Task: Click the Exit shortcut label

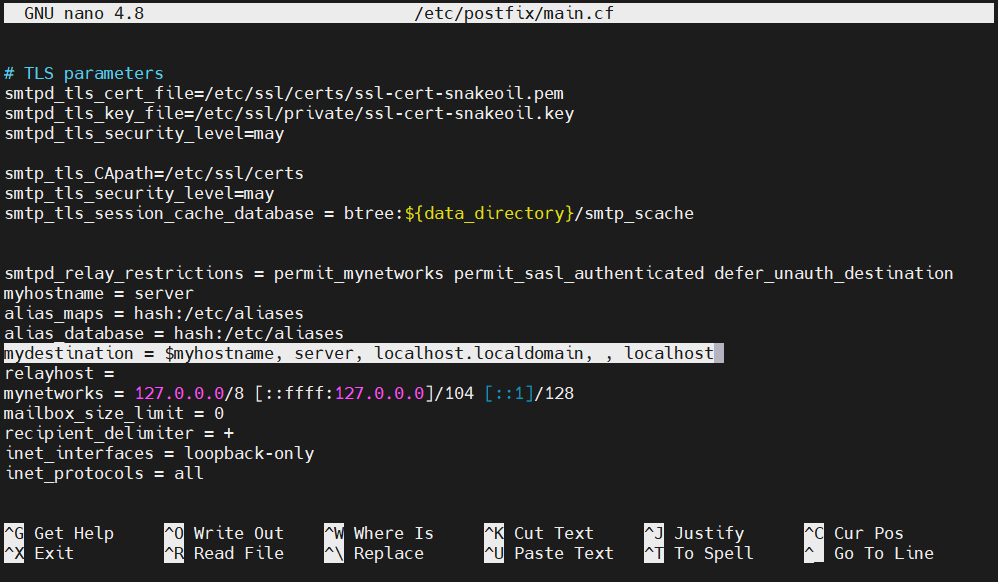Action: click(x=54, y=553)
